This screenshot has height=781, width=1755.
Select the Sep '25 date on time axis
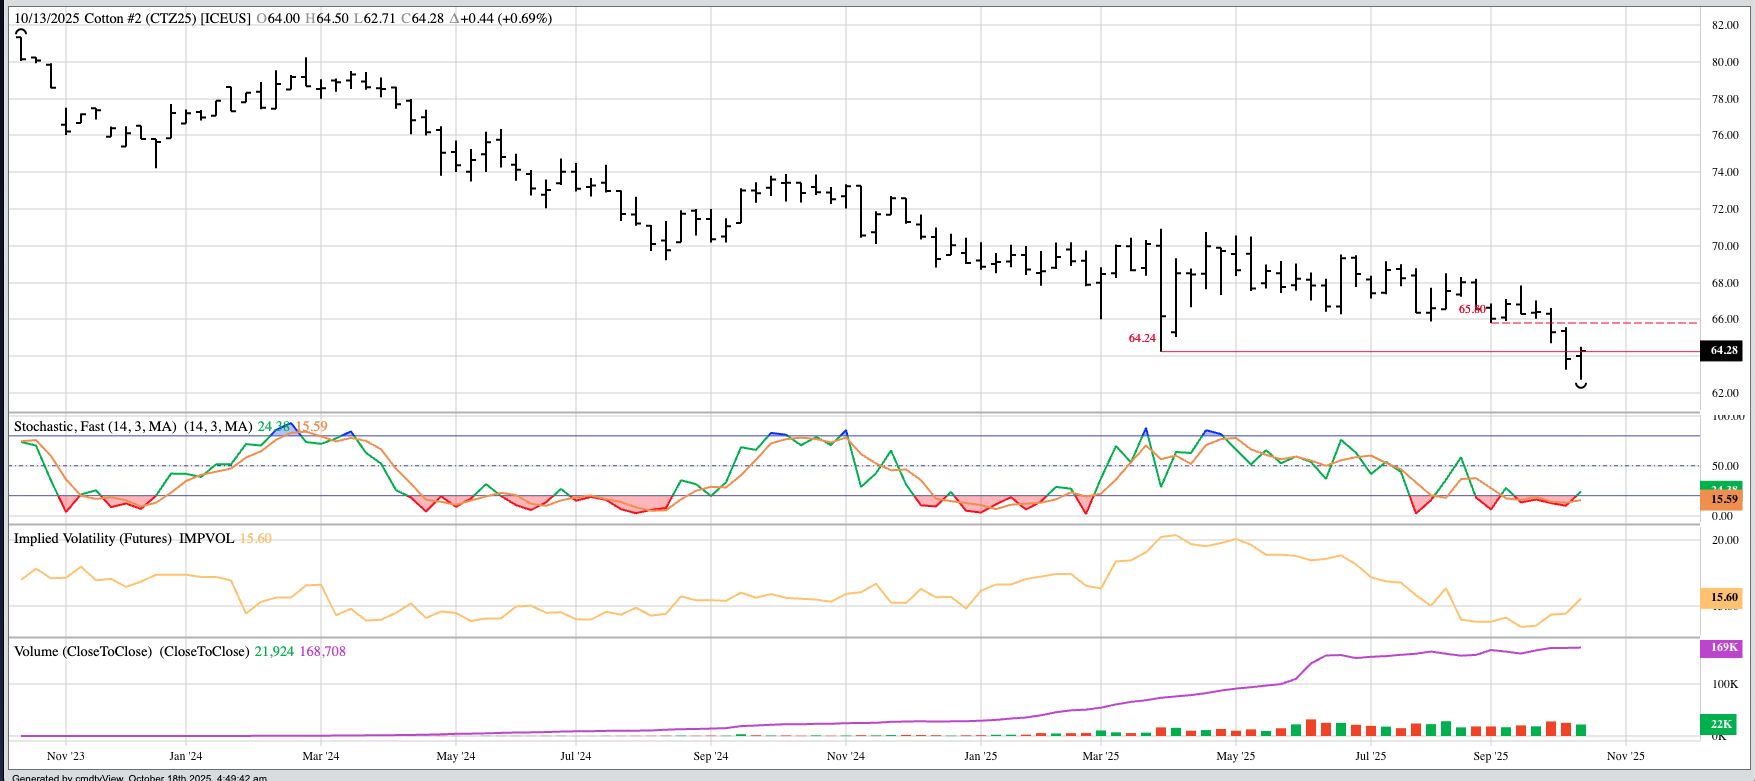pos(1490,756)
